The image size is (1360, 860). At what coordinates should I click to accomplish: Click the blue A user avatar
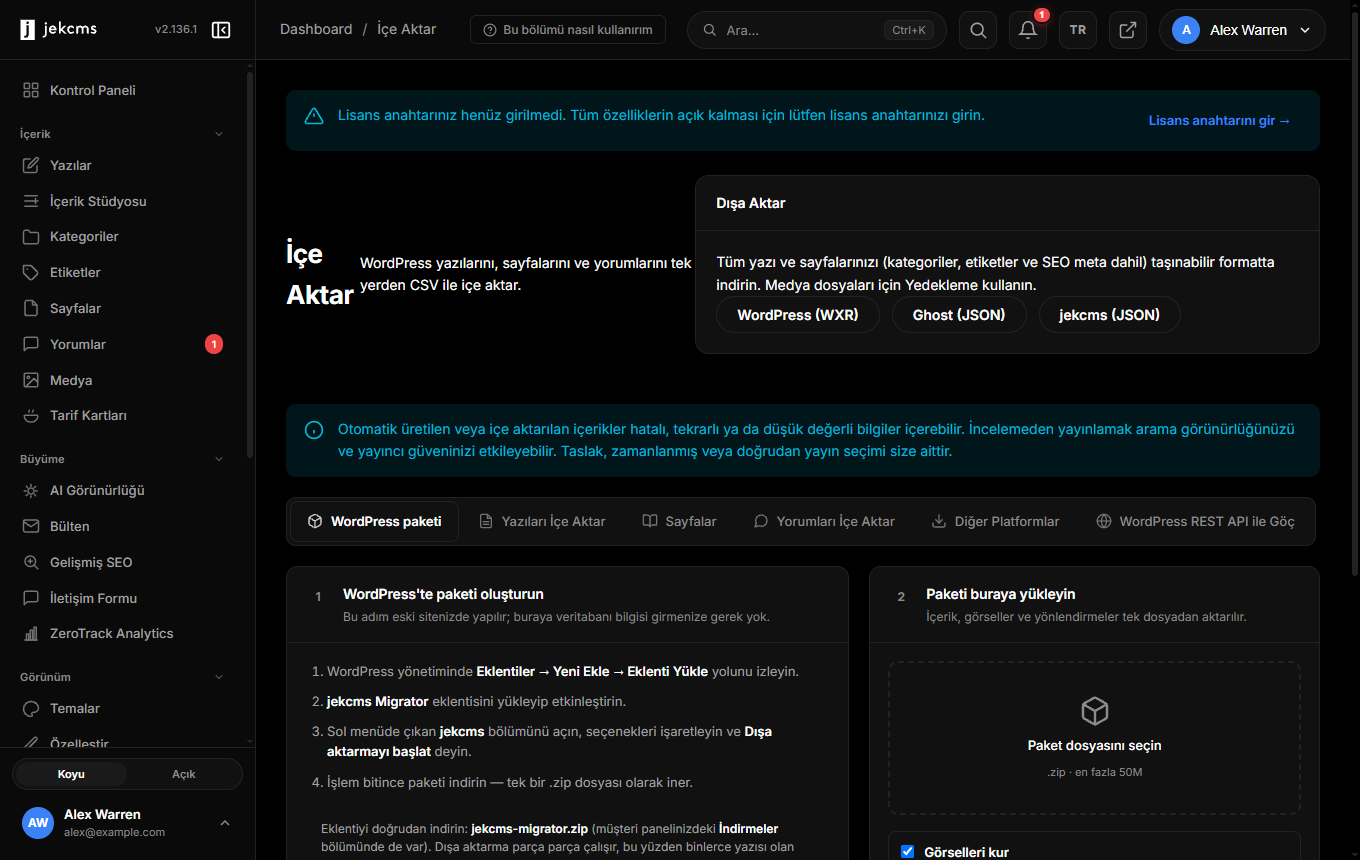(1186, 30)
